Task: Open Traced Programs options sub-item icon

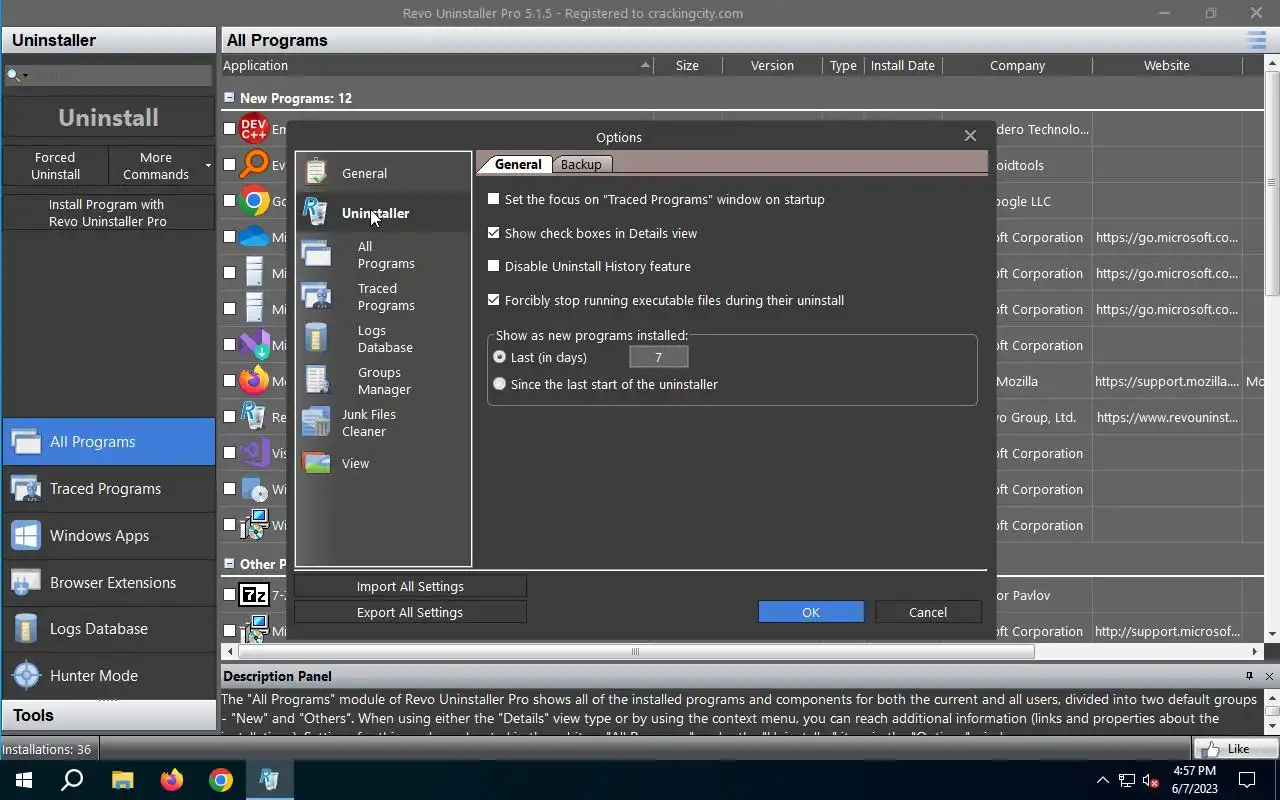Action: tap(316, 296)
